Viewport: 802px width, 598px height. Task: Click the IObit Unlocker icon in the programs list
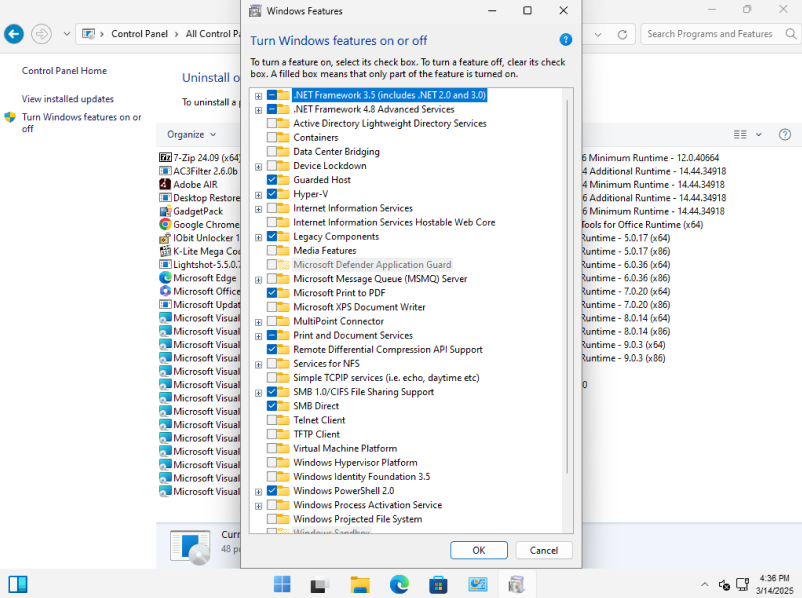pyautogui.click(x=165, y=237)
